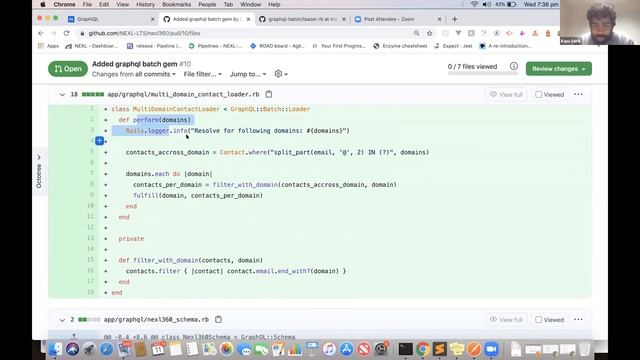Viewport: 640px width, 360px height.
Task: Click View full for multi_domain_contact_loader.rb
Action: tap(506, 94)
